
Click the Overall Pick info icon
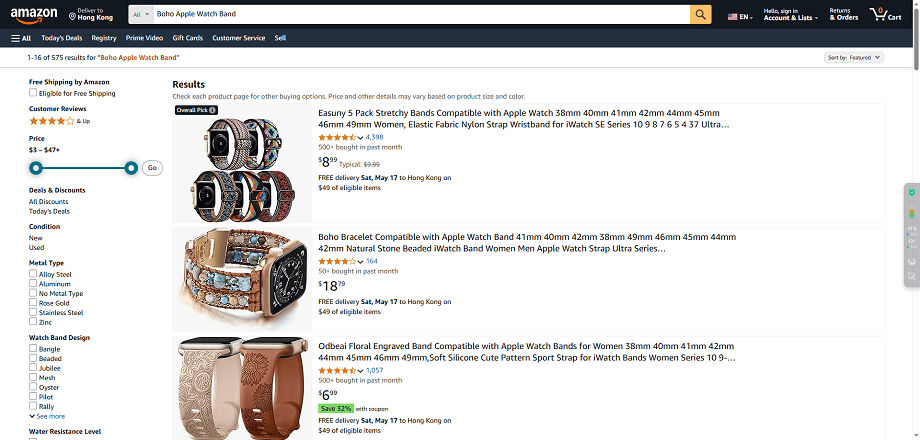point(213,110)
